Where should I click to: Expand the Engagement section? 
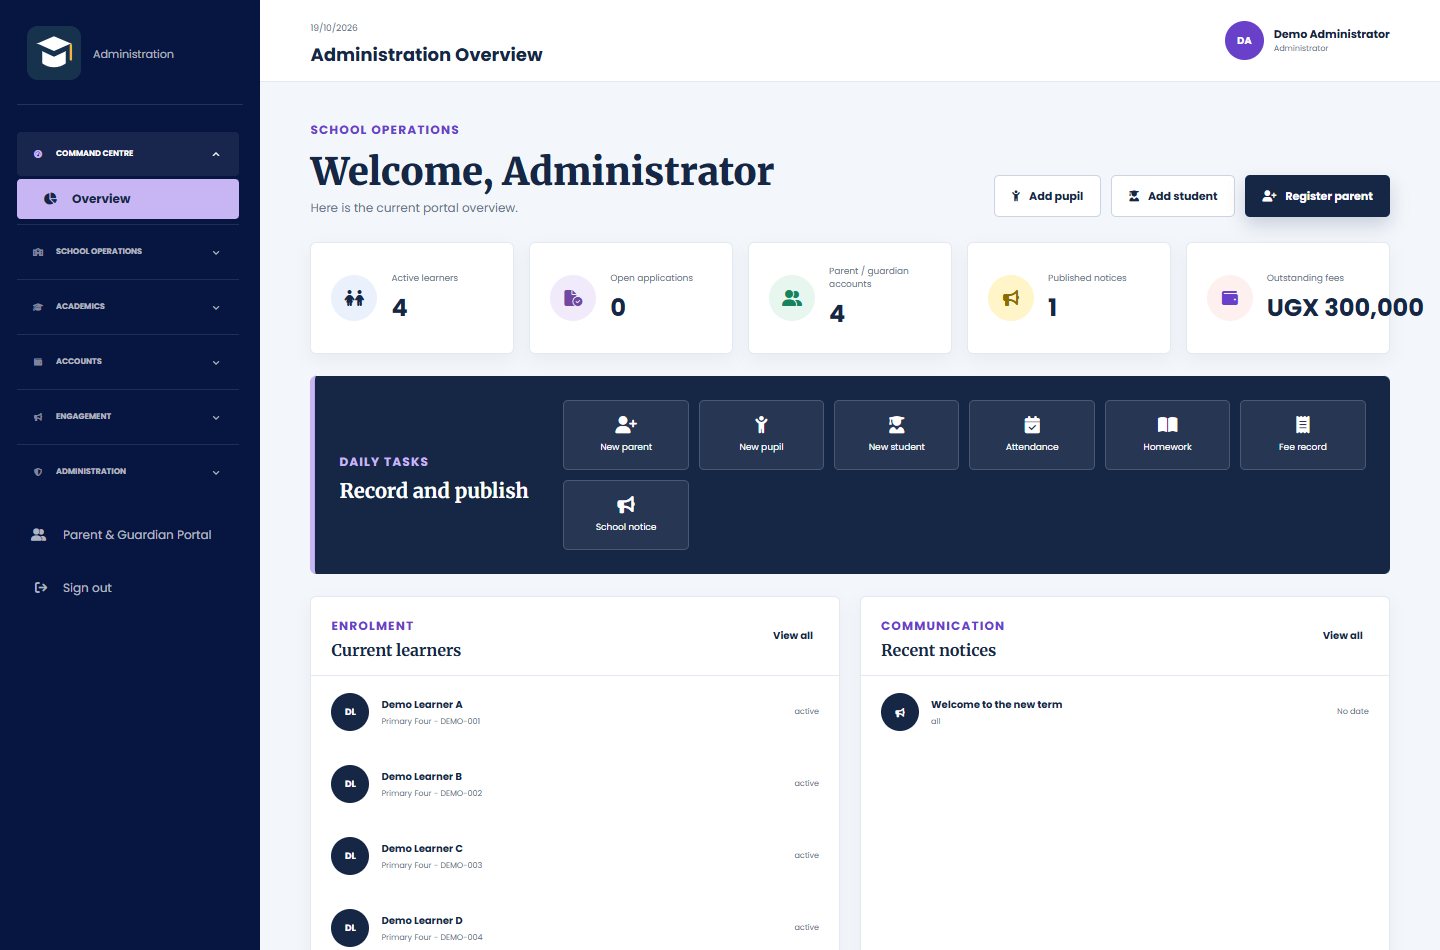[x=128, y=417]
